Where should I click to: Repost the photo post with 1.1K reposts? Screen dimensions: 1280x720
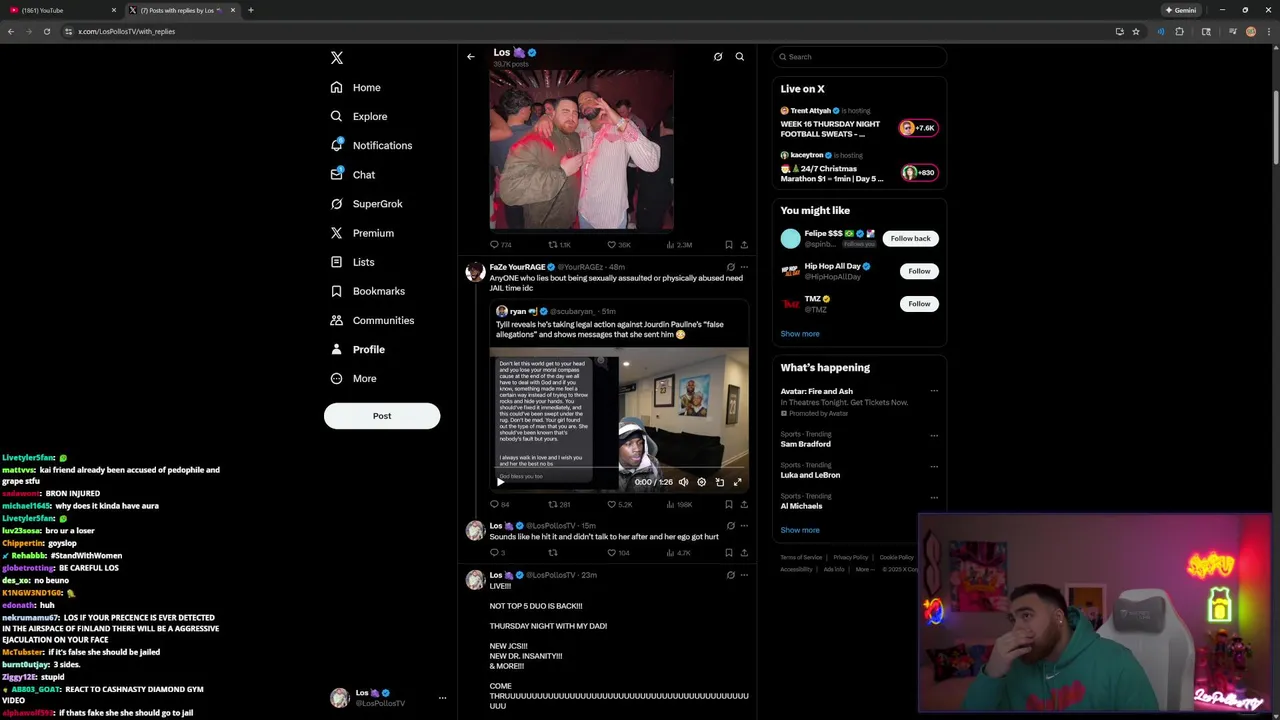[559, 244]
